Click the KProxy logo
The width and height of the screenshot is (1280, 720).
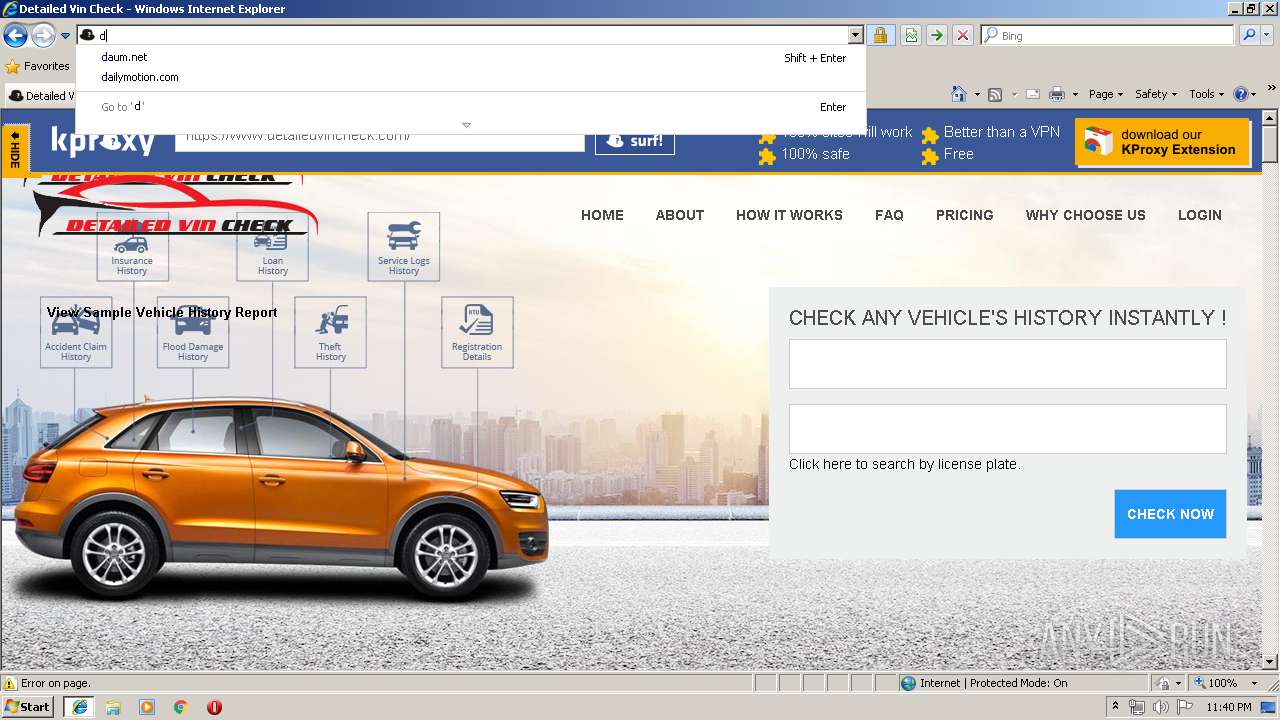click(x=103, y=141)
